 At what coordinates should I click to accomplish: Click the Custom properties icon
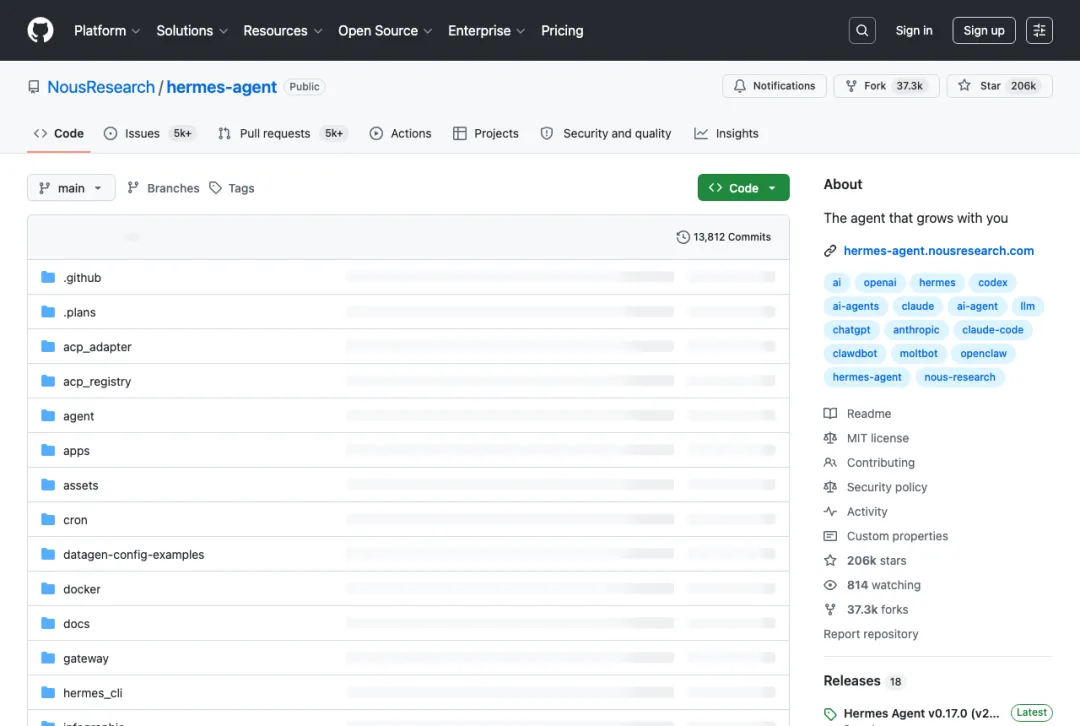coord(830,536)
